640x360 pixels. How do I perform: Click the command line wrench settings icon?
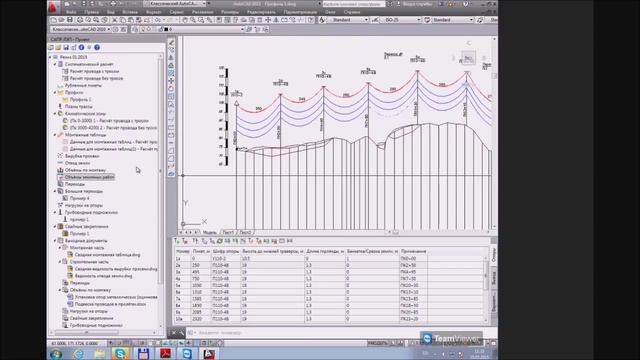182,333
